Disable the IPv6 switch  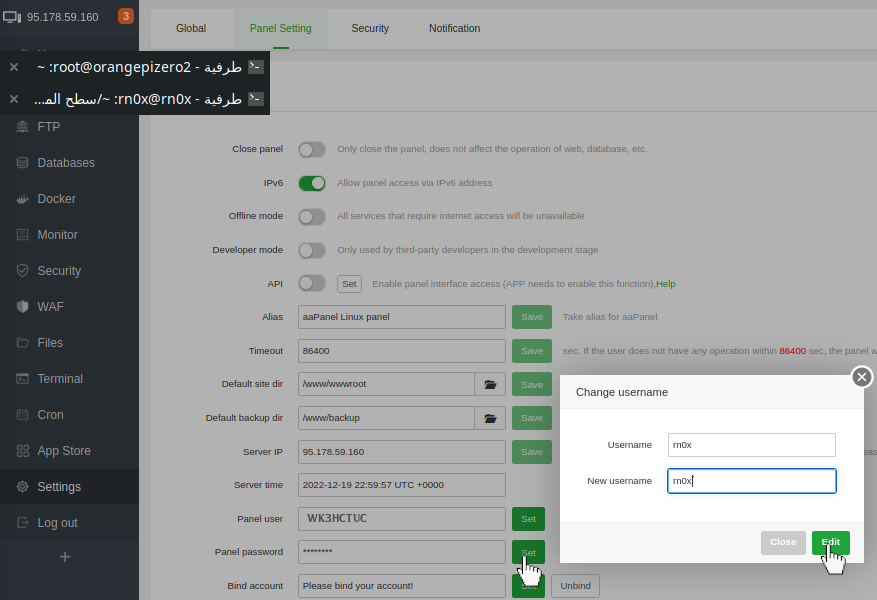coord(312,183)
